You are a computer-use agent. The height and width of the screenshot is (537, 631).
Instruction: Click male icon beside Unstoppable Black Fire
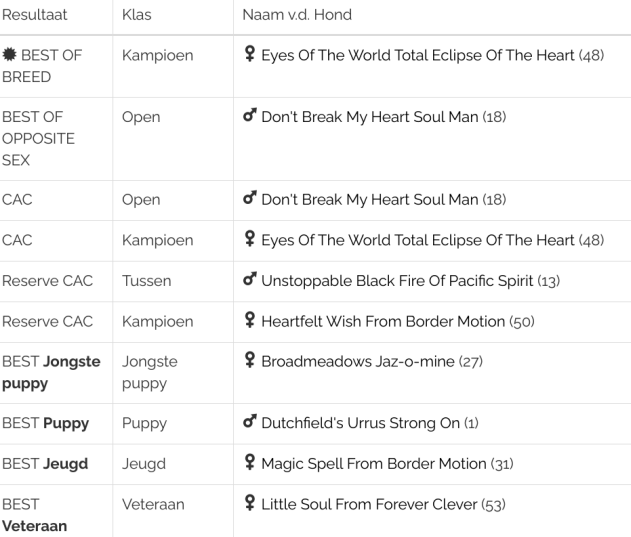click(x=250, y=279)
